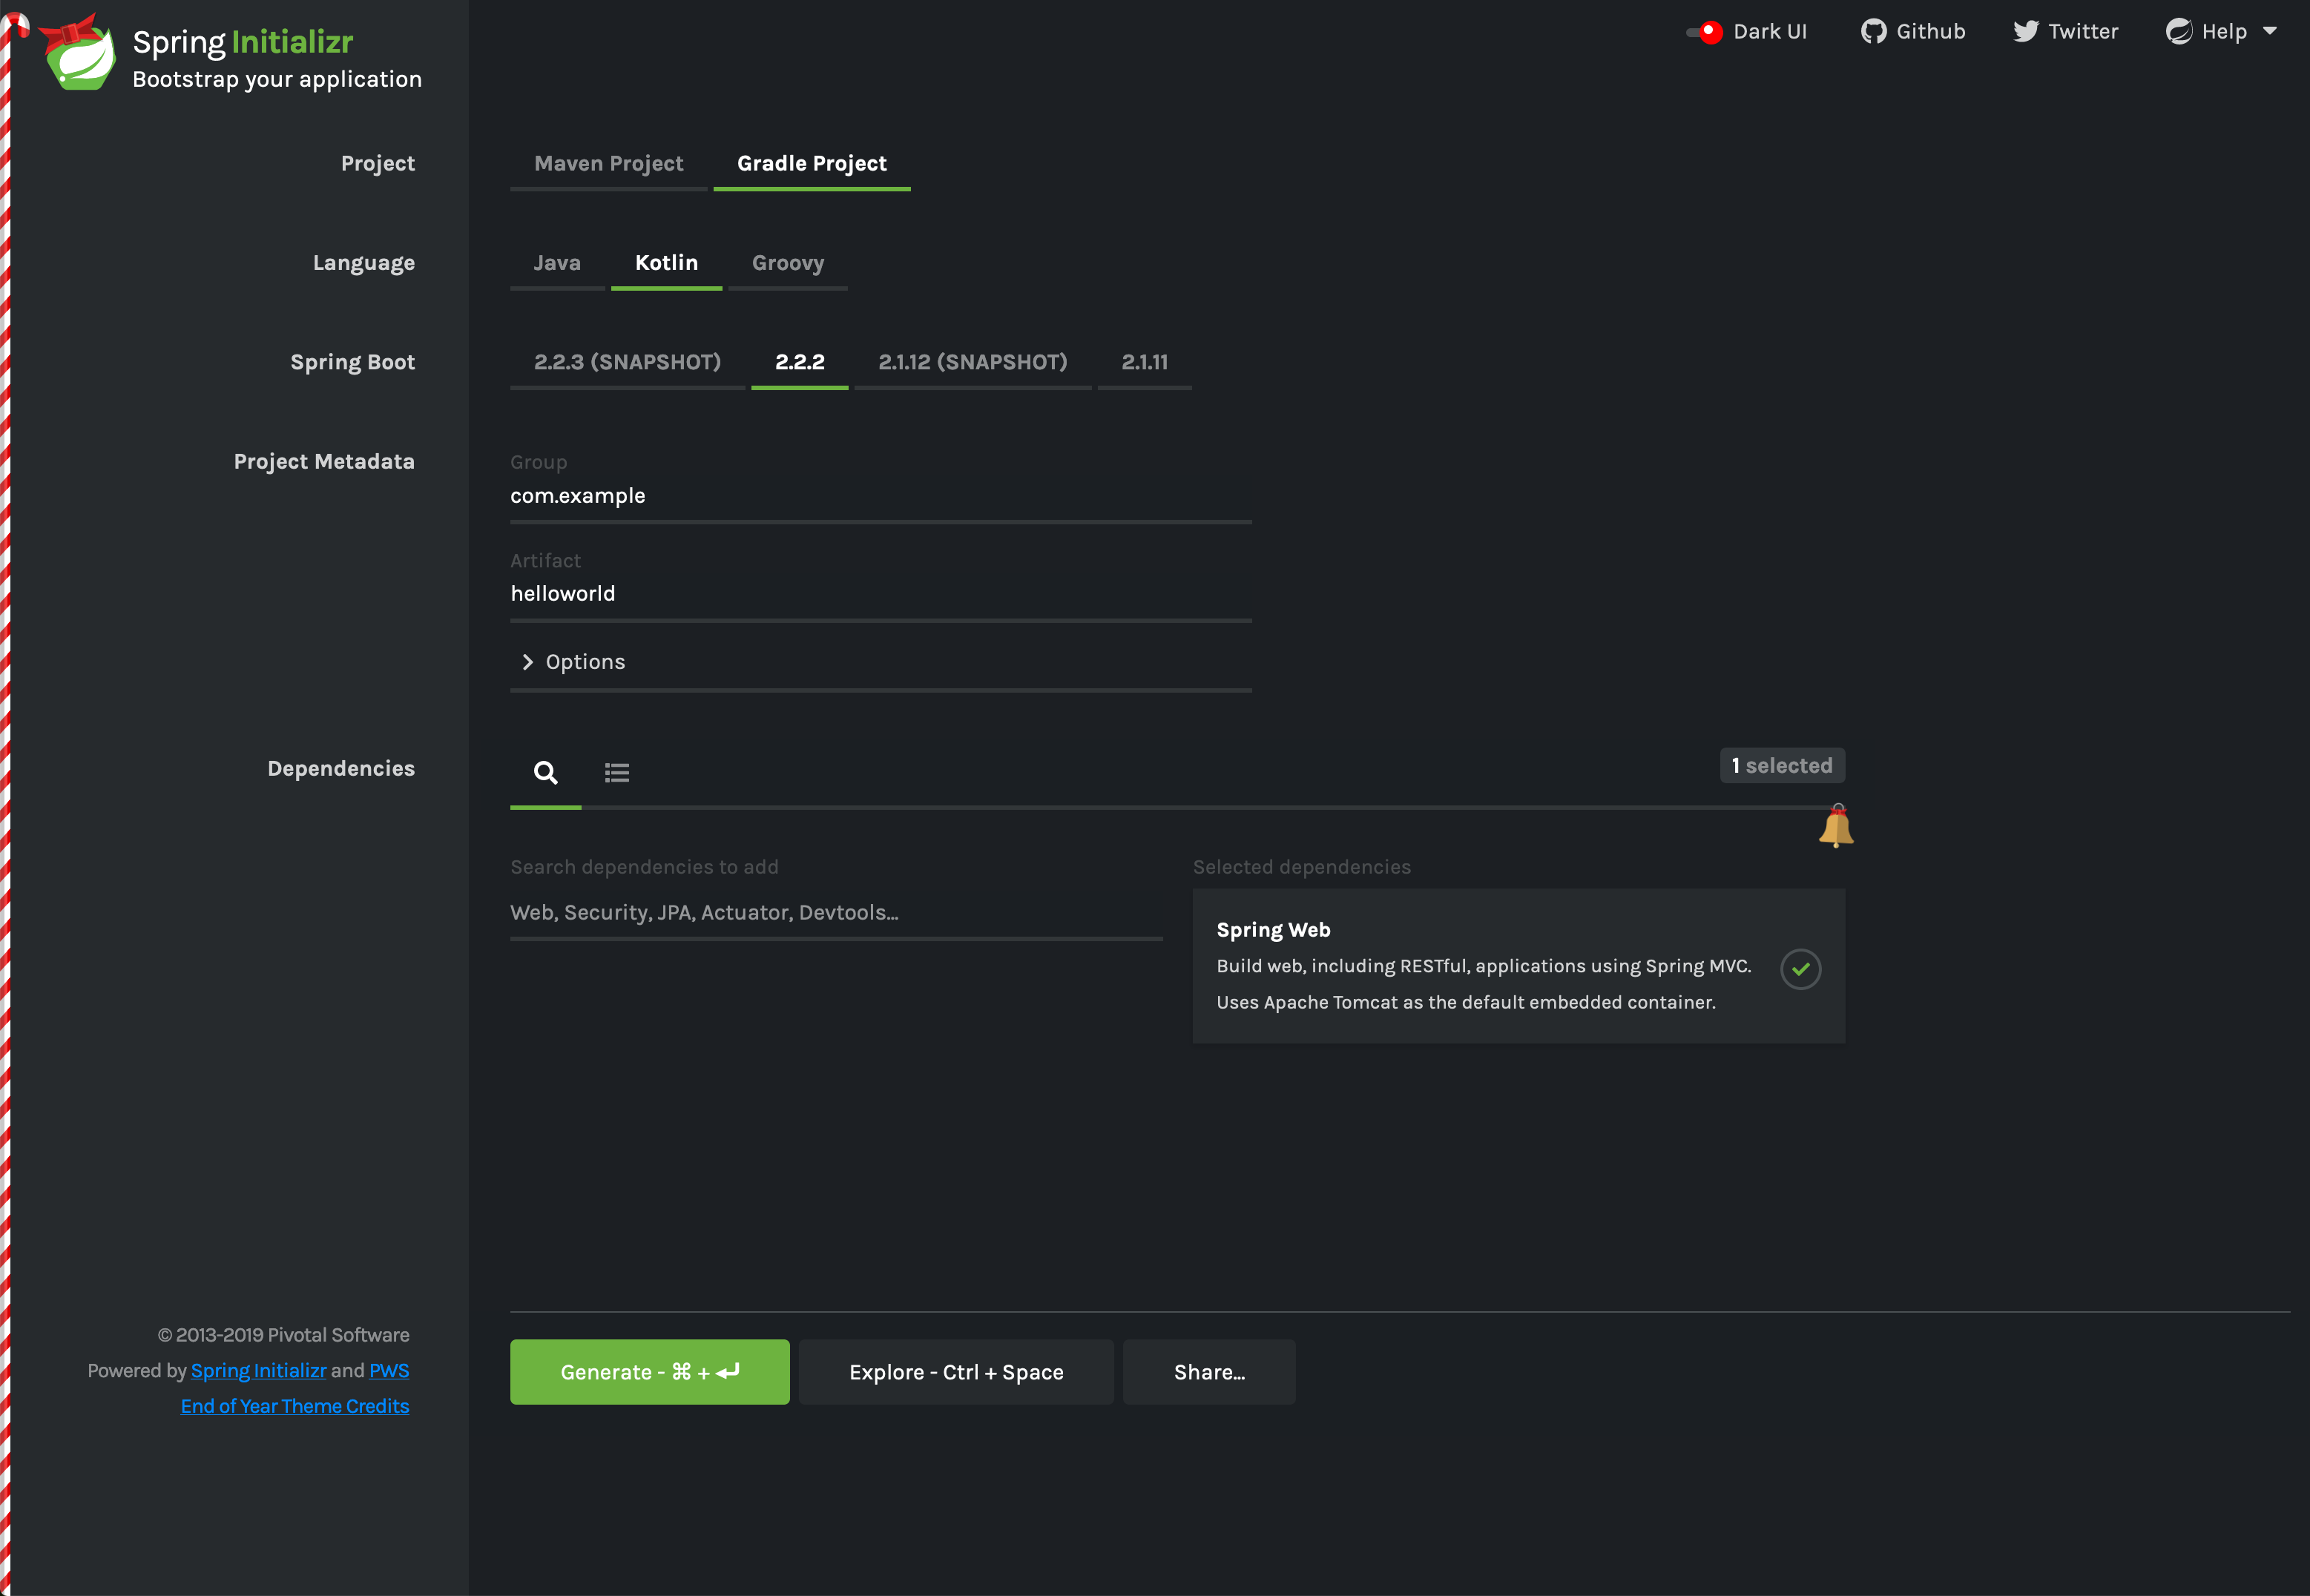Click Explore - Ctrl + Space button

[x=956, y=1372]
